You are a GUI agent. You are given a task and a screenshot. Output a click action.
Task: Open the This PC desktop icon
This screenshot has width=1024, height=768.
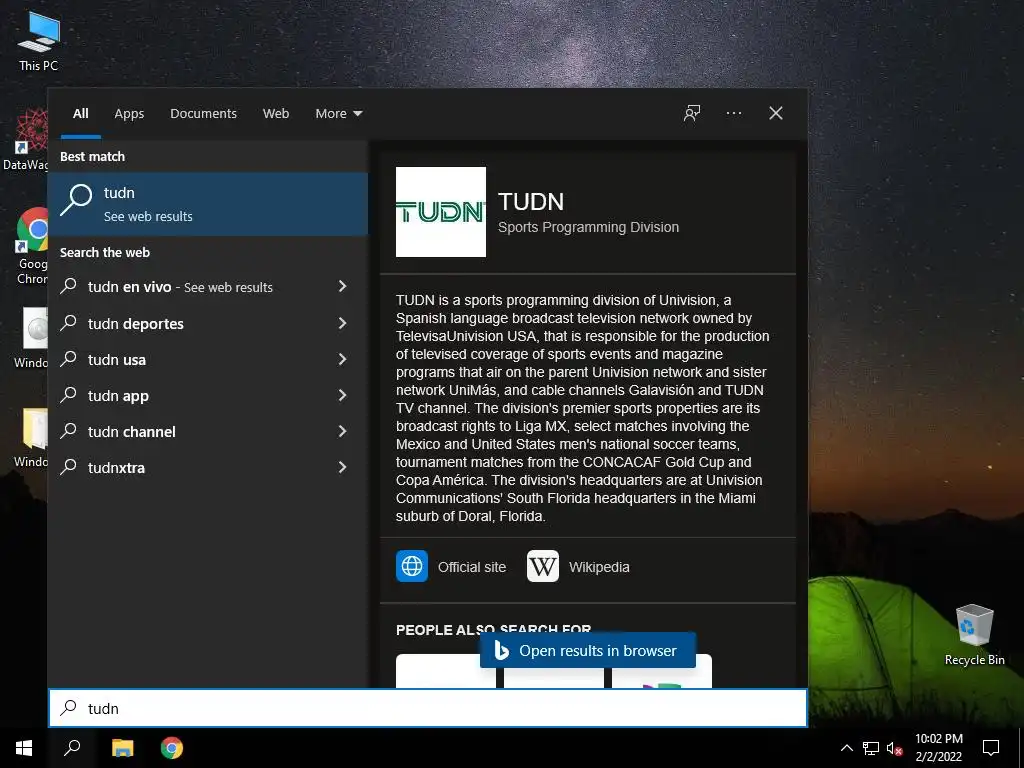(38, 40)
